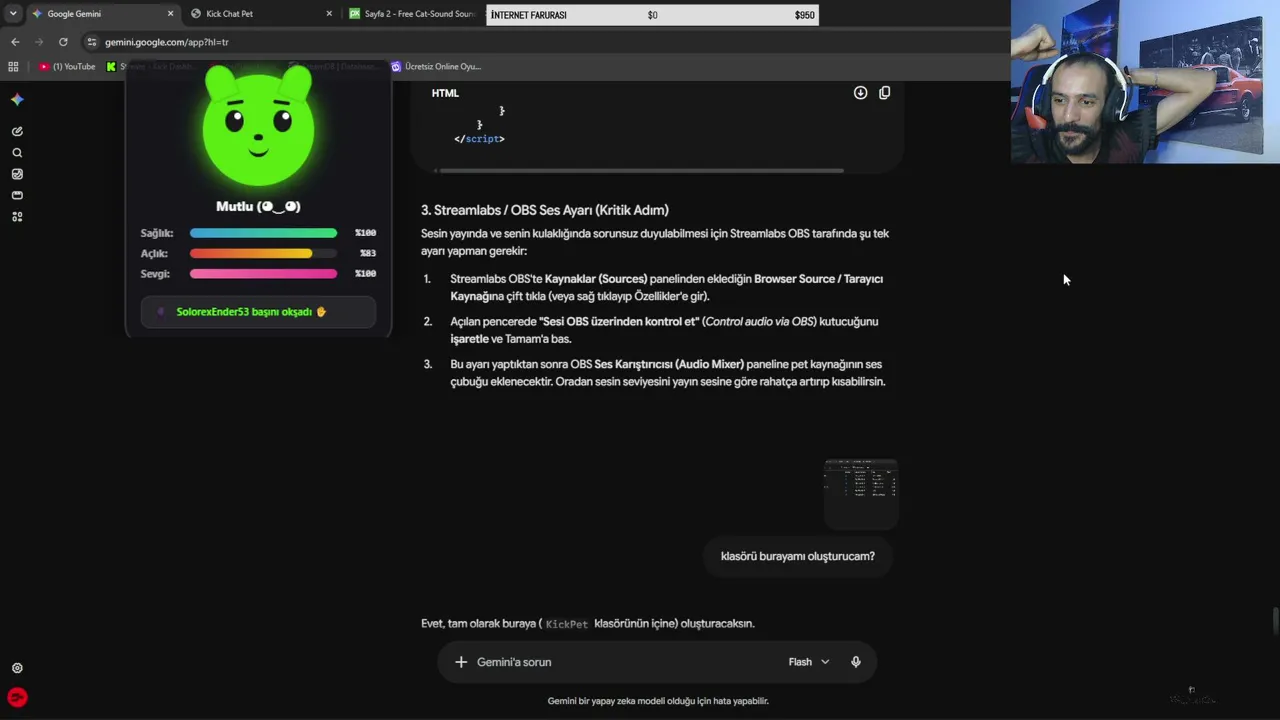Viewport: 1280px width, 720px height.
Task: Click the page vertical scrollbar thumb
Action: click(1275, 620)
